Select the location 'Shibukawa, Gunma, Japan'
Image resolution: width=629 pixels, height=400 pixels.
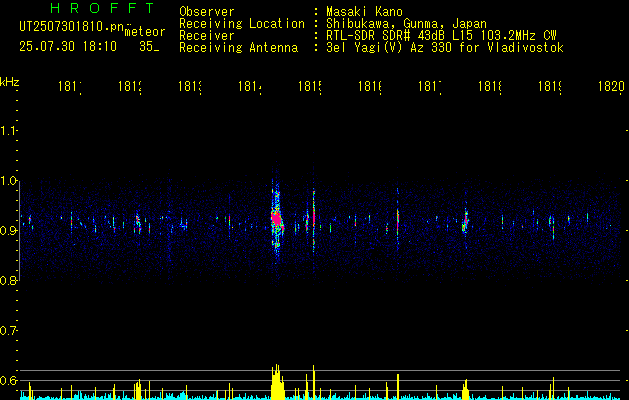[x=406, y=23]
